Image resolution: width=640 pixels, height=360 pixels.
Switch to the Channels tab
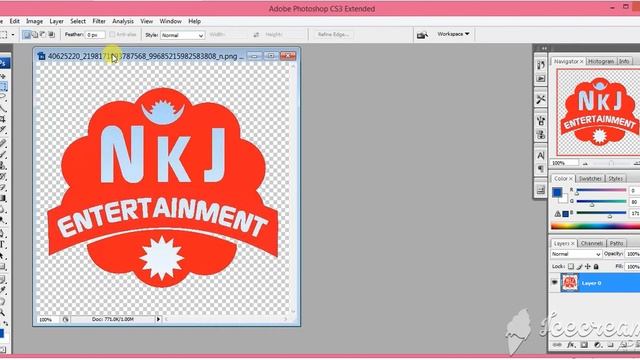coord(591,243)
